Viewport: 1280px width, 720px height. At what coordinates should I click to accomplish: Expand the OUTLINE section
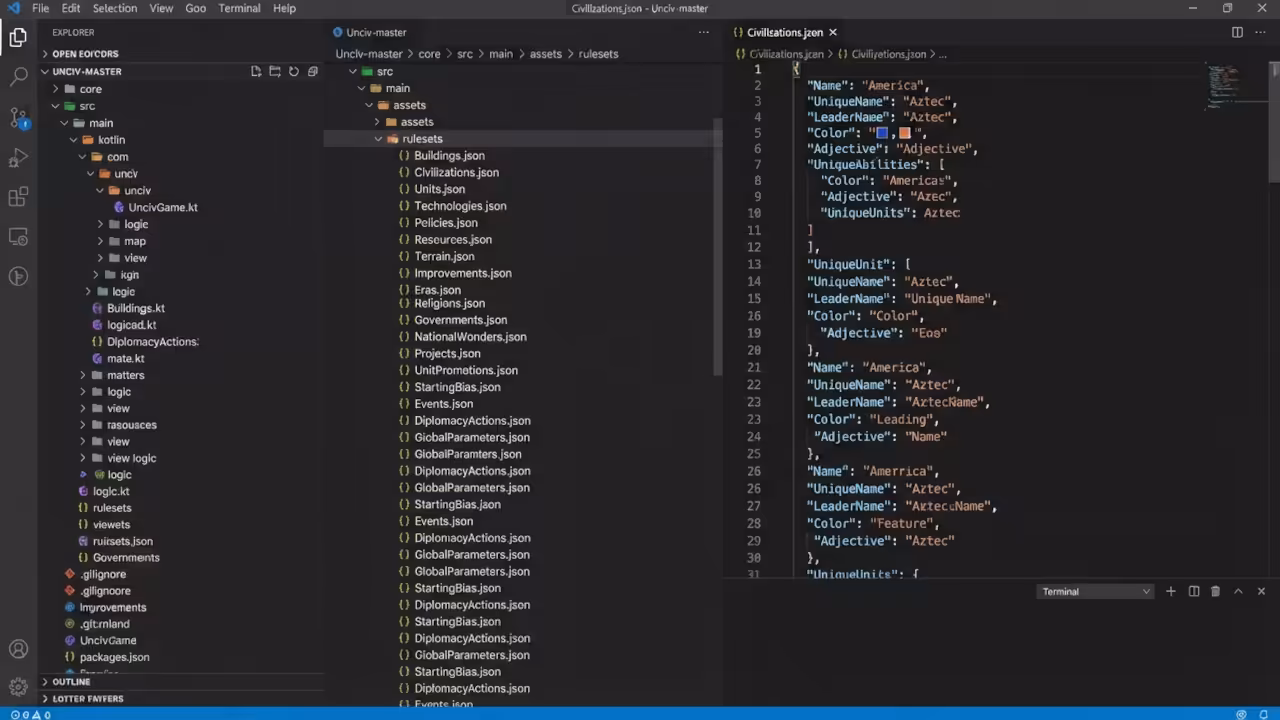72,682
